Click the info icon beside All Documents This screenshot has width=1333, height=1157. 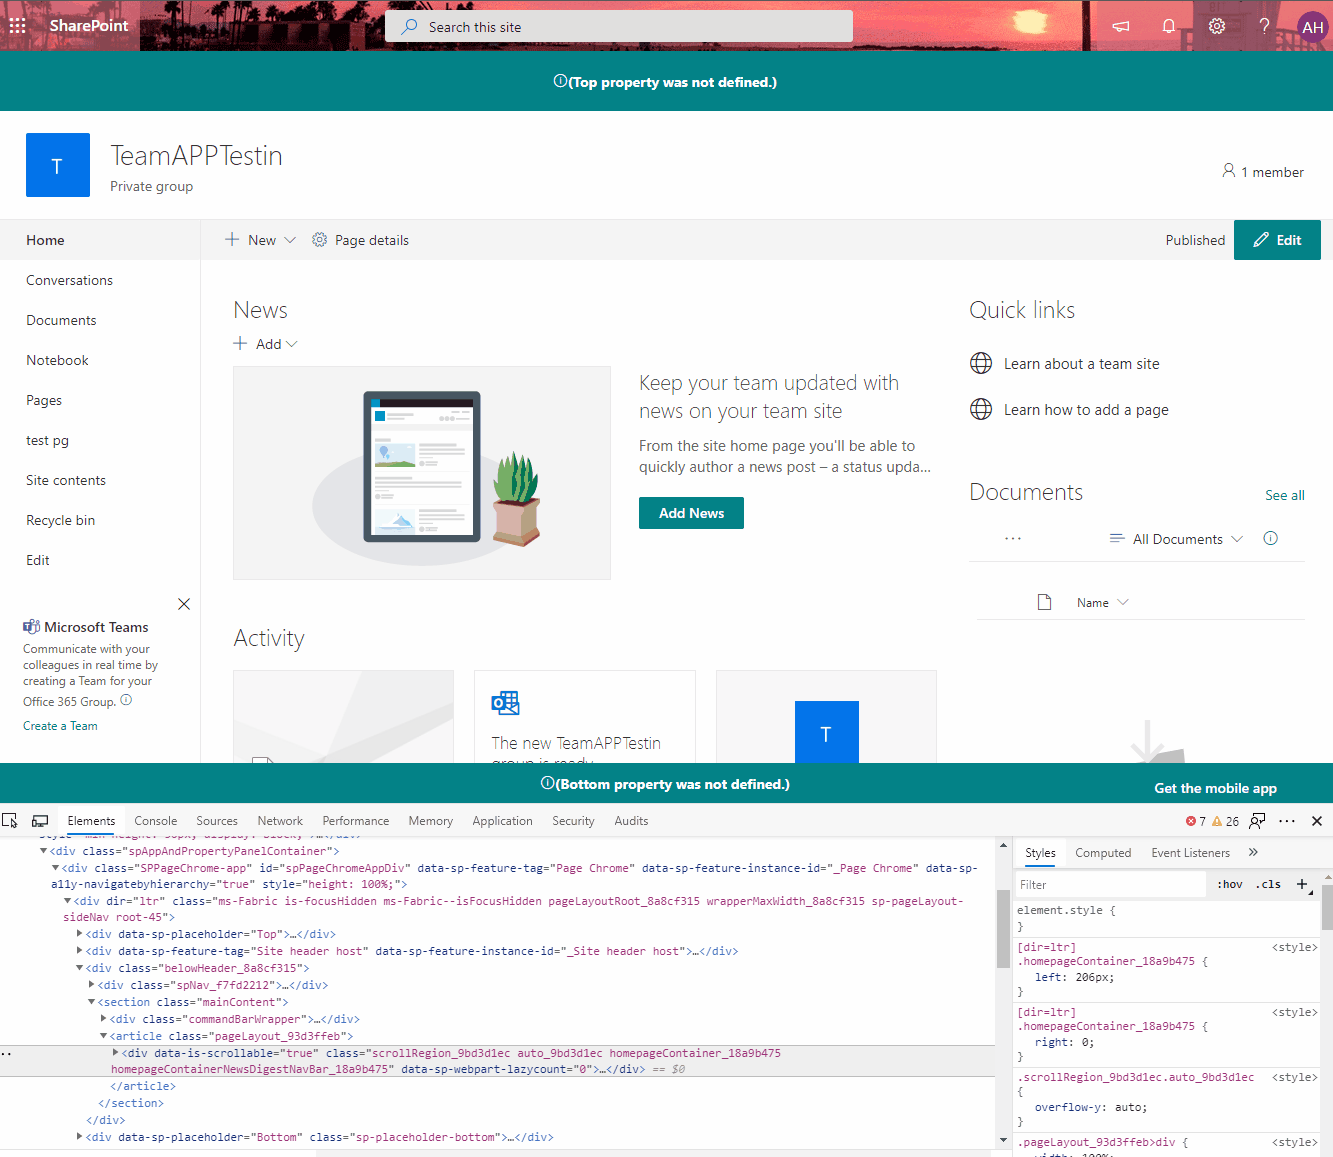point(1270,538)
